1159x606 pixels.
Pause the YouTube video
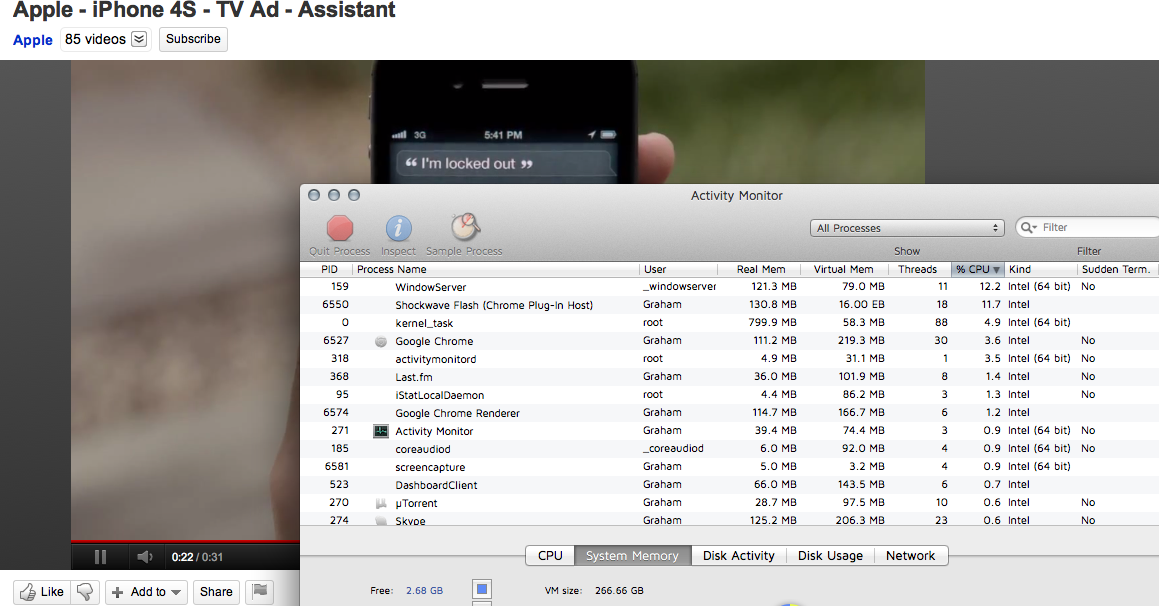tap(101, 557)
